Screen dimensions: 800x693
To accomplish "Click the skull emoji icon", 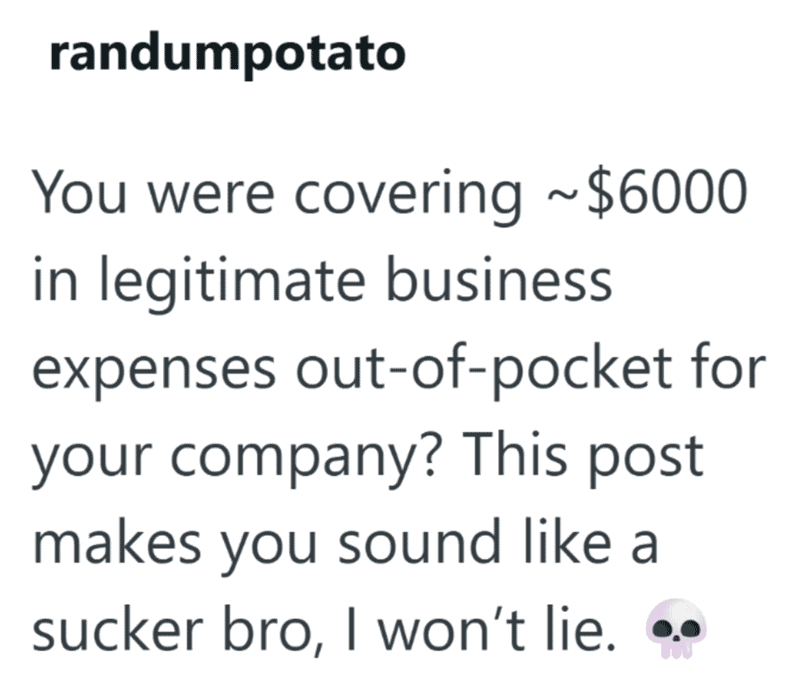I will pyautogui.click(x=676, y=629).
